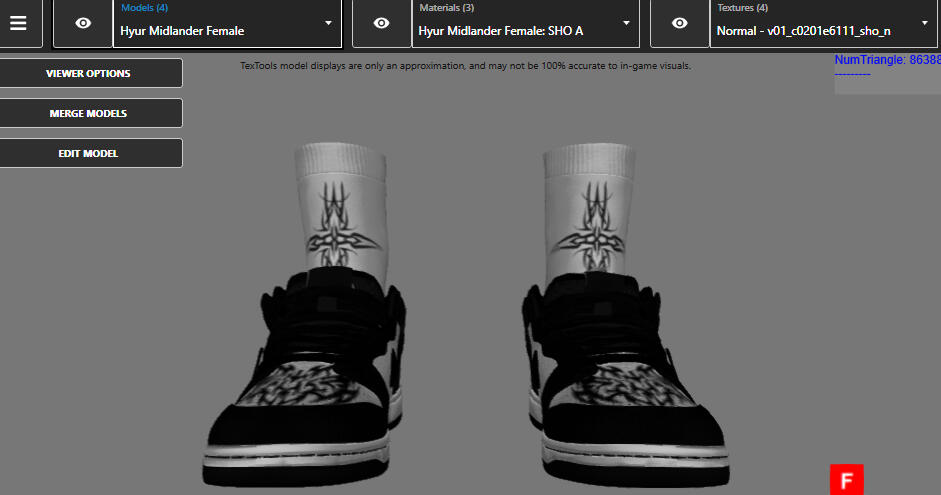Click the red F icon
This screenshot has width=941, height=495.
[x=847, y=479]
